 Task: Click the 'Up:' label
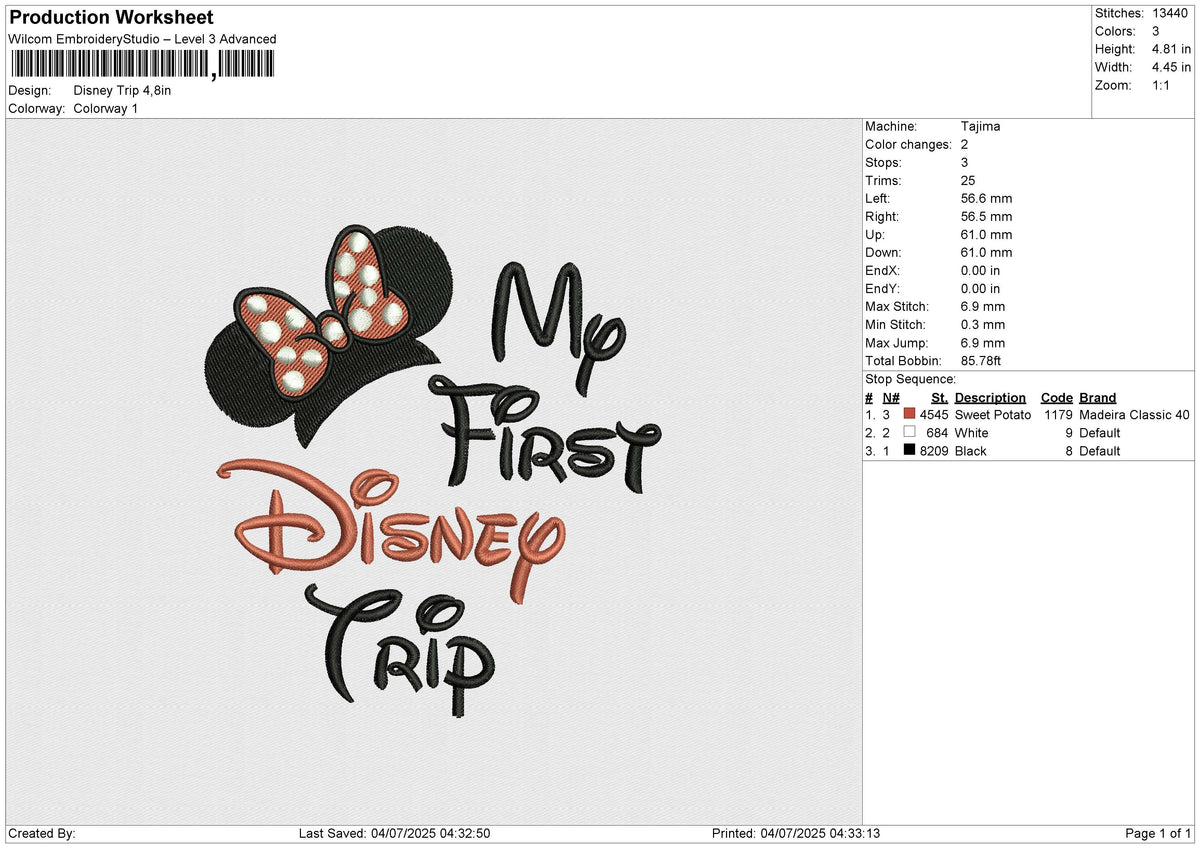coord(876,234)
